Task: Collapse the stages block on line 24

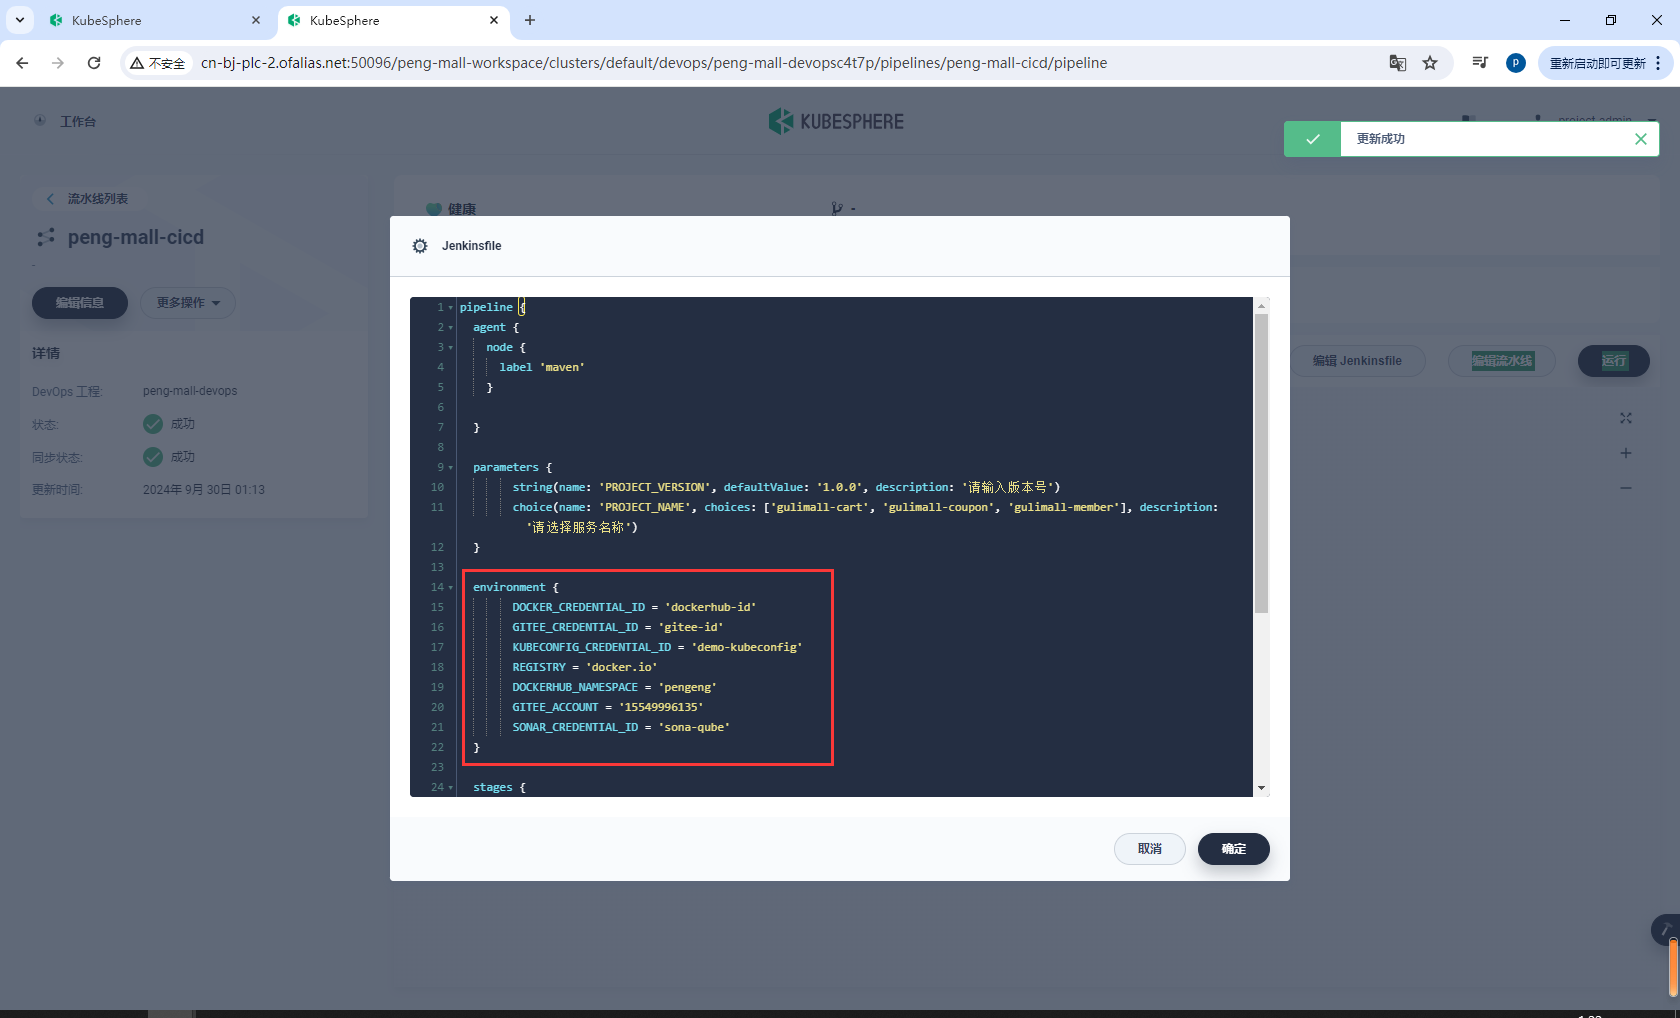Action: tap(451, 788)
